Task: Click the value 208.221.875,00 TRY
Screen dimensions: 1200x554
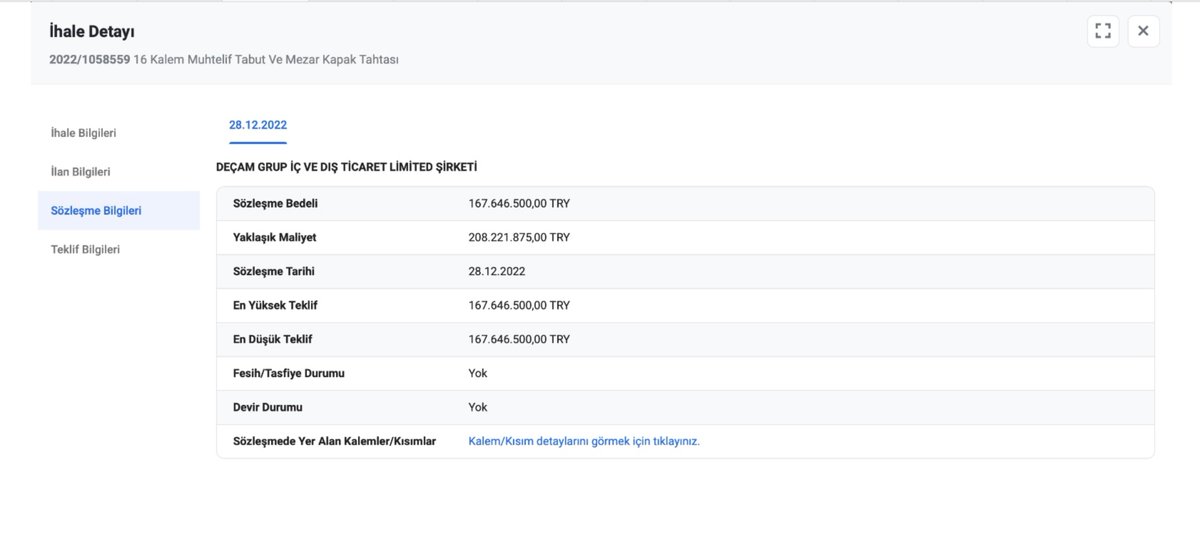Action: tap(519, 237)
